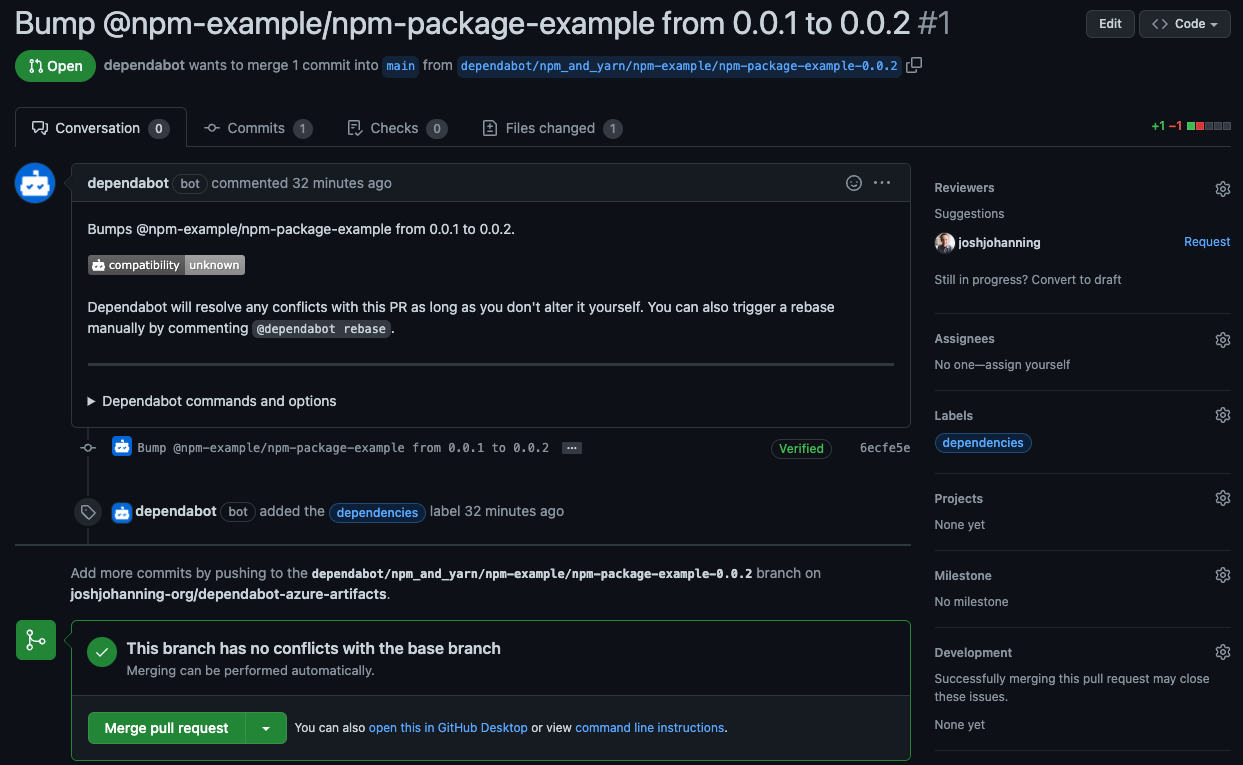Image resolution: width=1243 pixels, height=765 pixels.
Task: Expand the commit message ellipsis
Action: [x=572, y=448]
